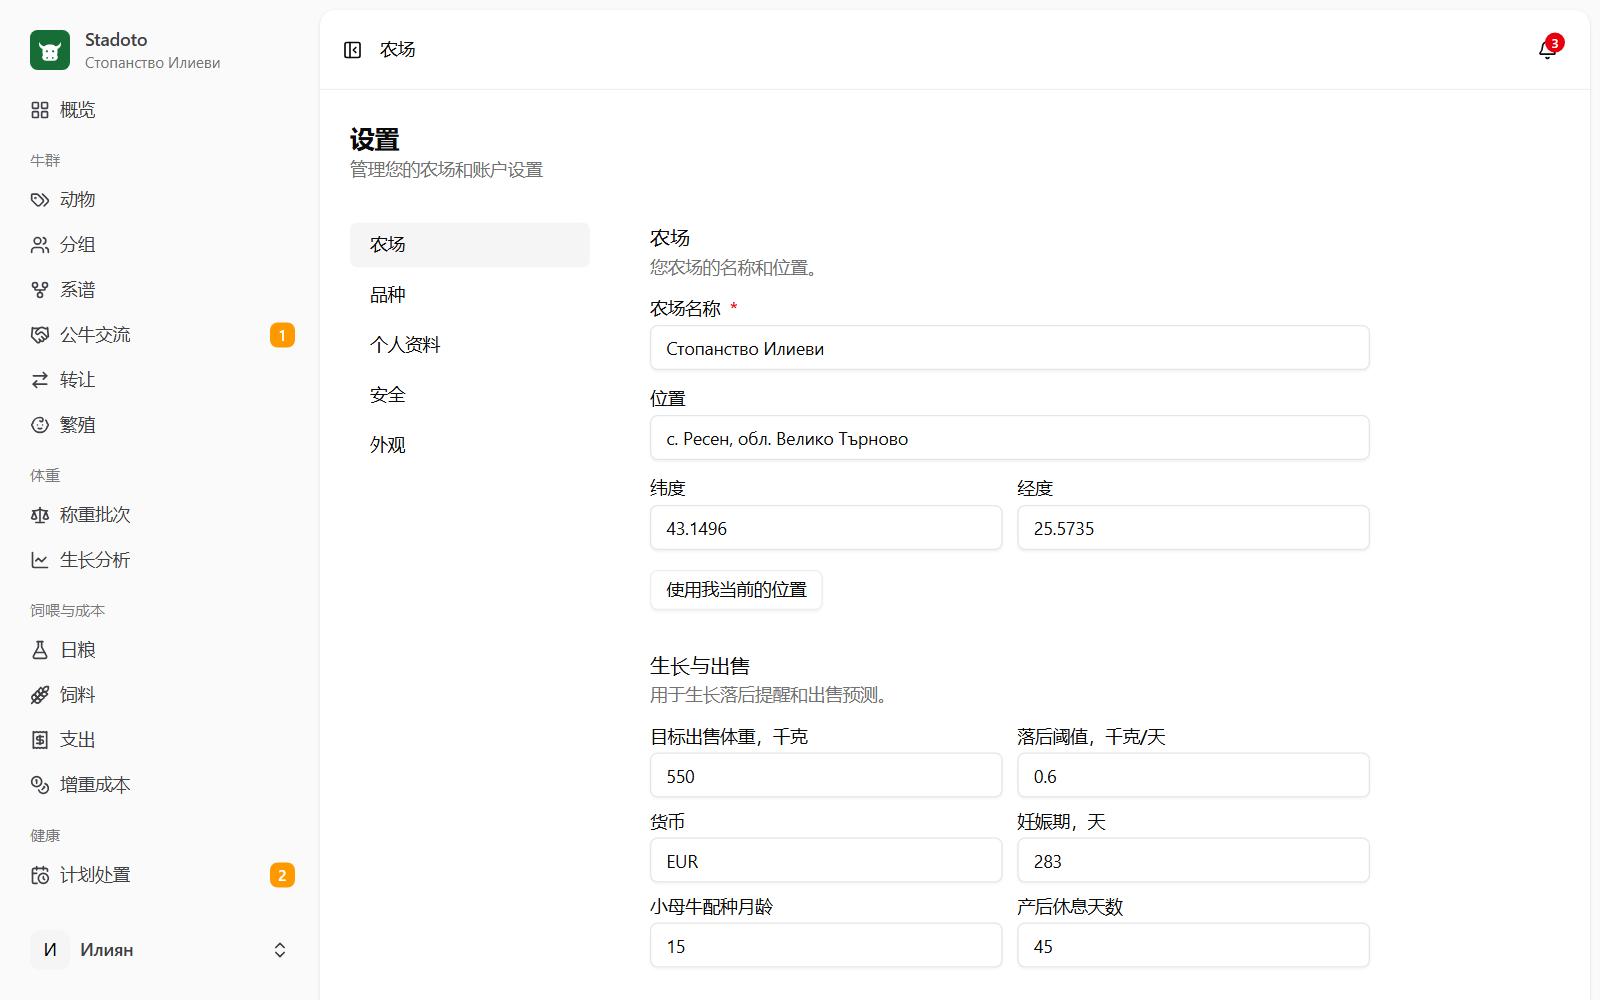Click the 货币 field showing EUR
The height and width of the screenshot is (1000, 1600).
click(x=826, y=861)
